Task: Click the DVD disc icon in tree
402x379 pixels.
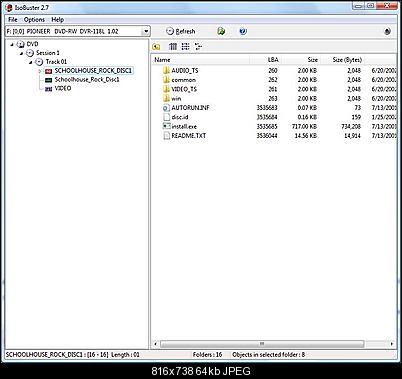Action: coord(21,44)
